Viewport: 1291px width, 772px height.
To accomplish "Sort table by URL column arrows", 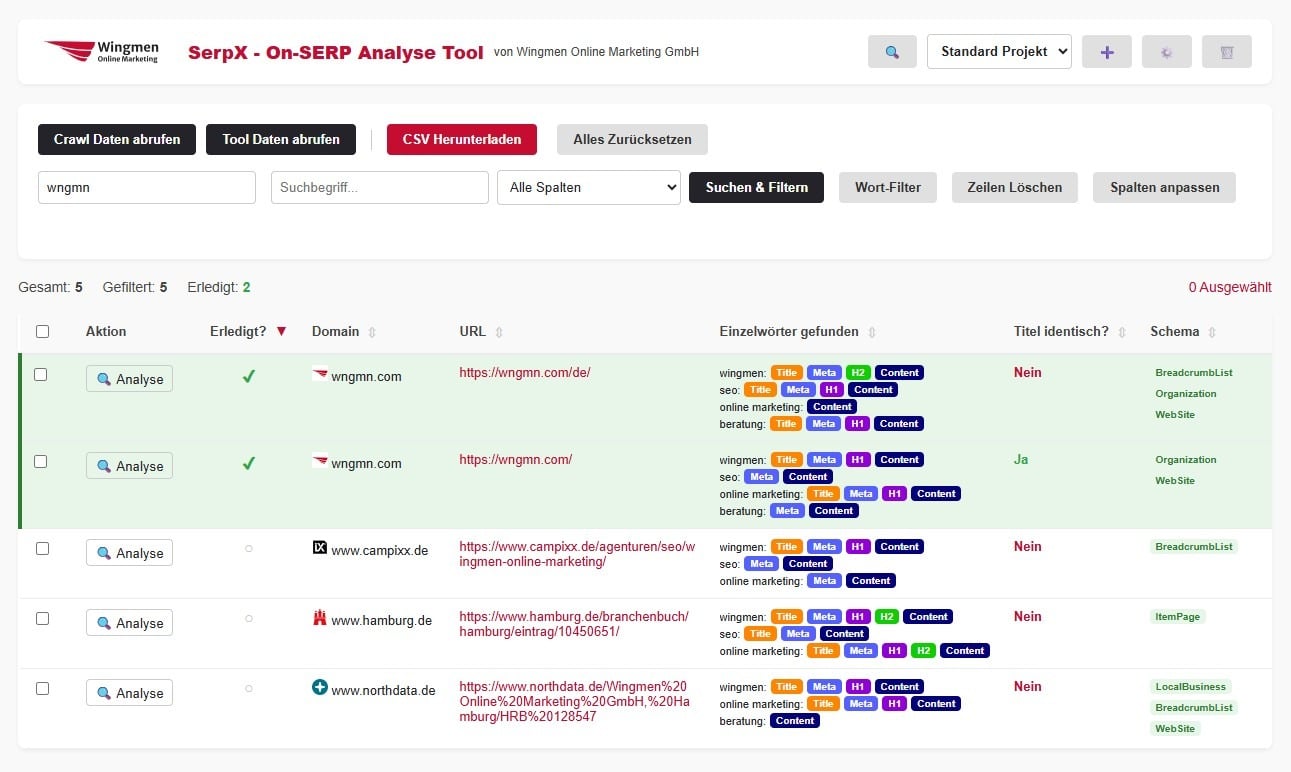I will point(499,332).
